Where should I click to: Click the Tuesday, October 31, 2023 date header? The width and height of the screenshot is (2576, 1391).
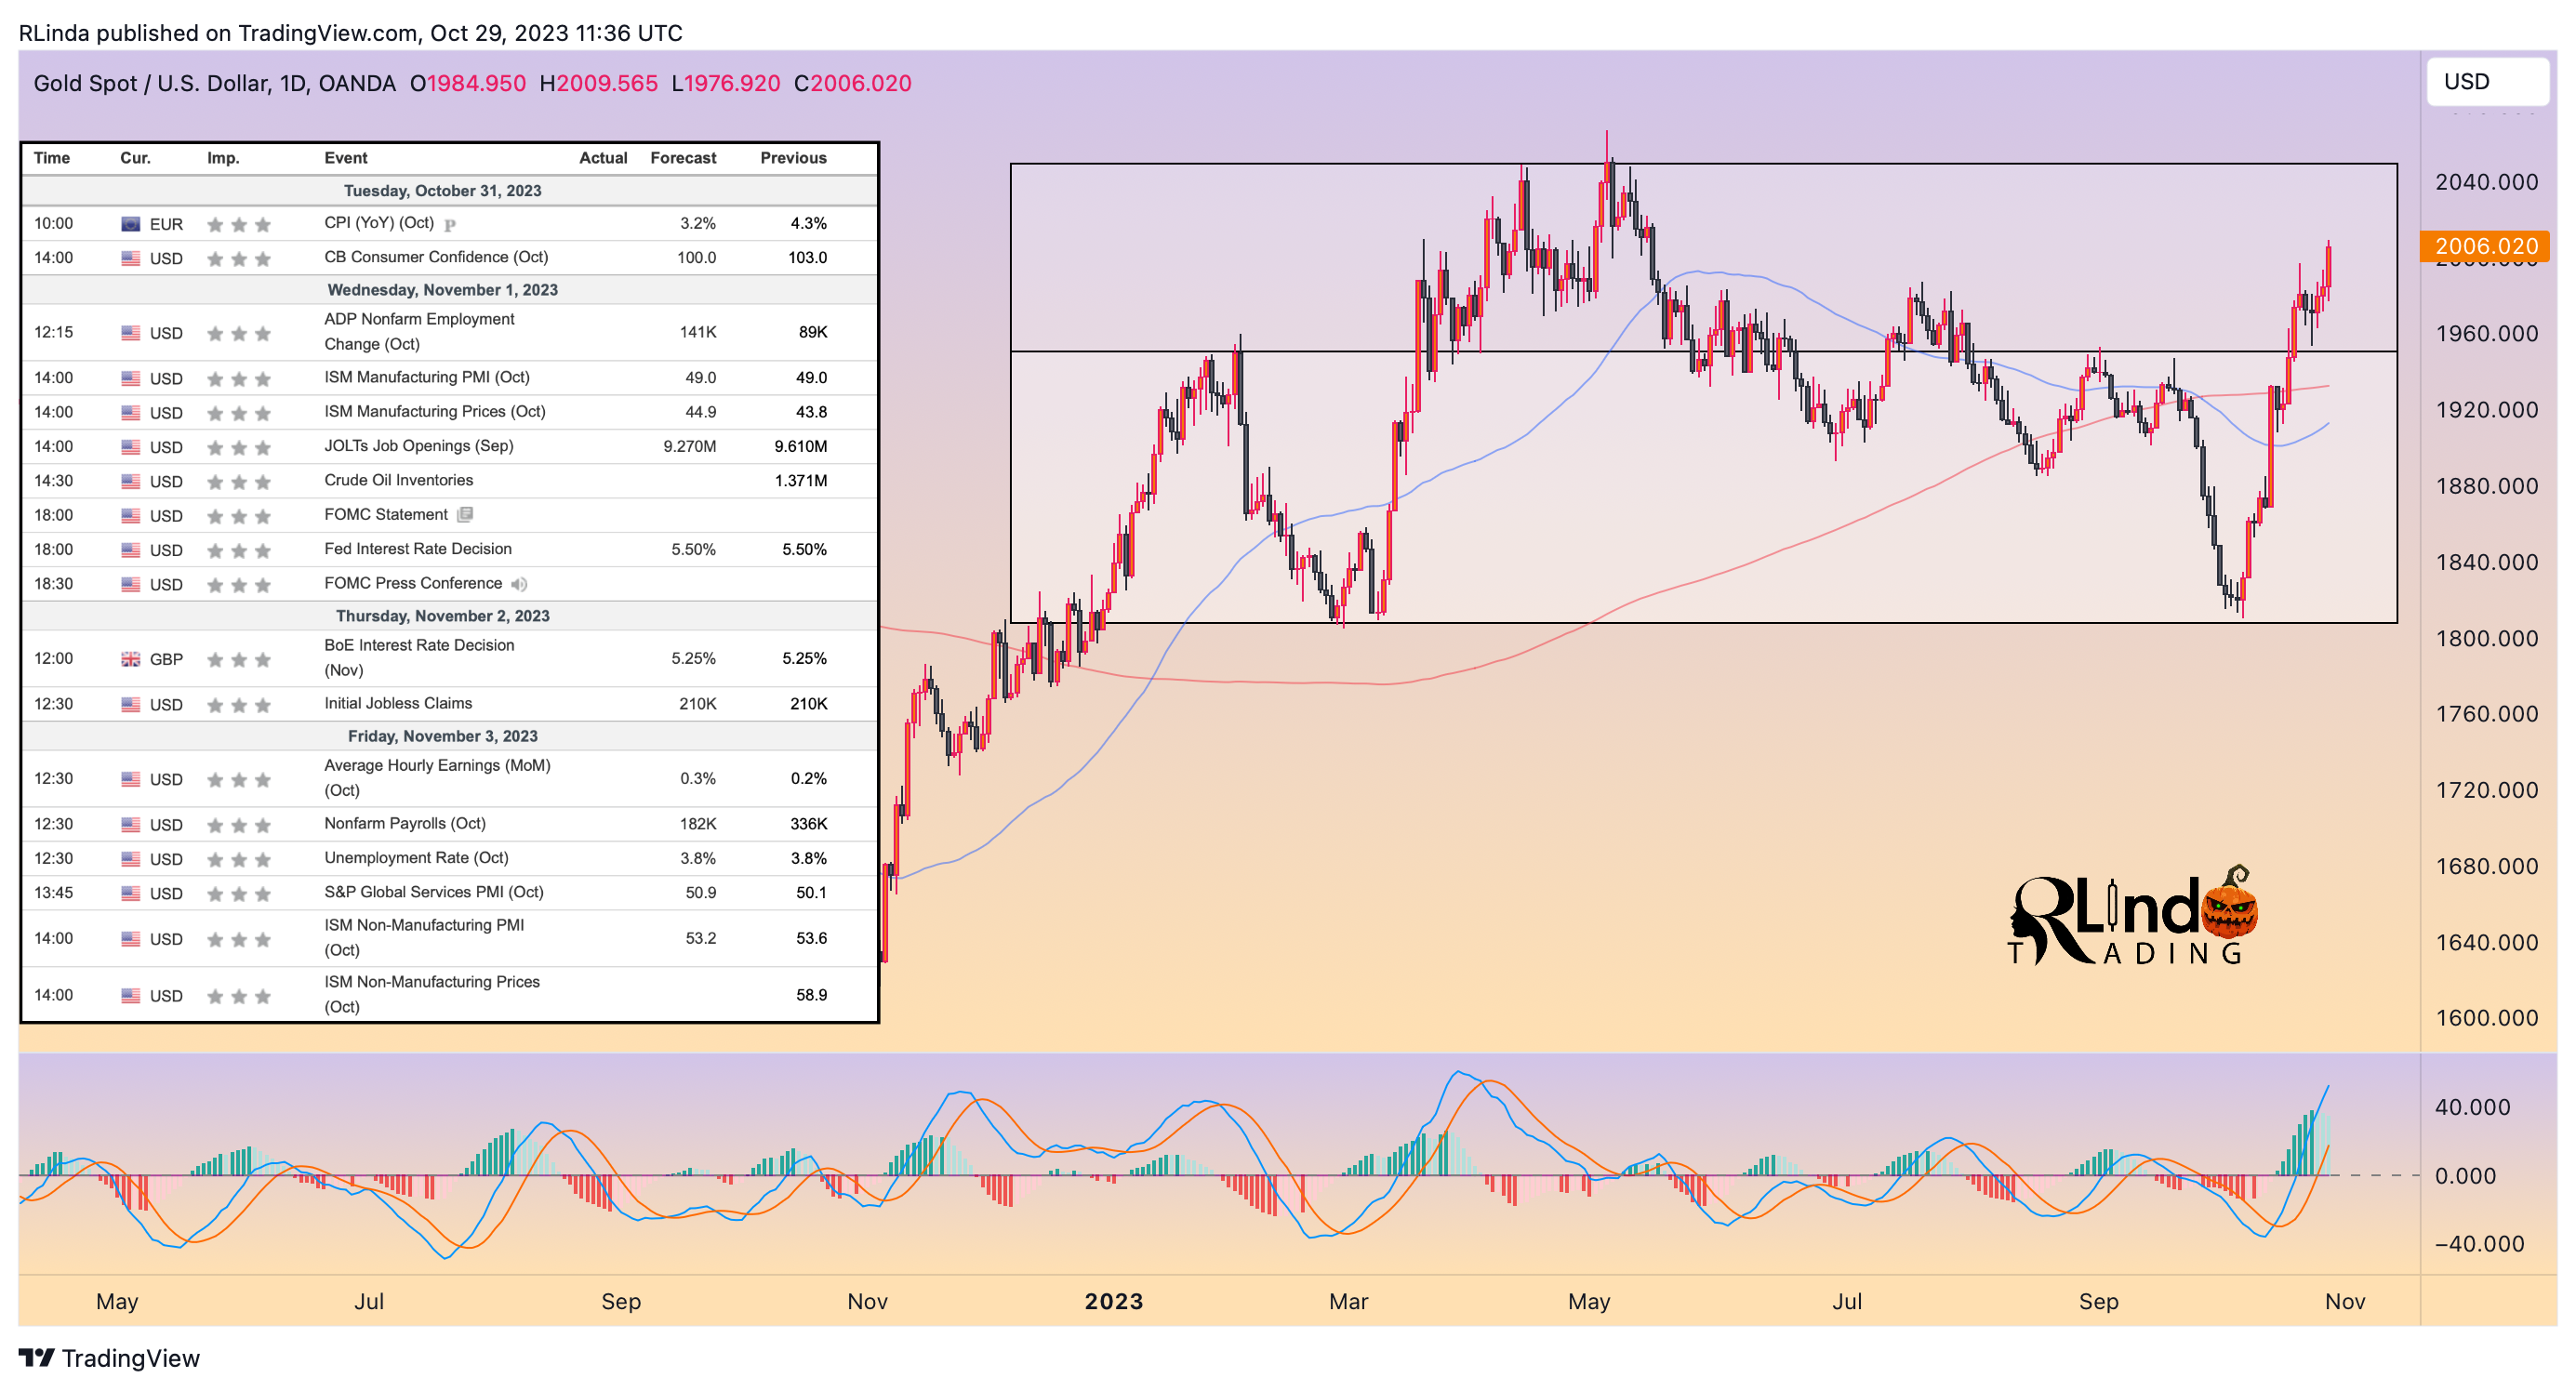coord(443,190)
